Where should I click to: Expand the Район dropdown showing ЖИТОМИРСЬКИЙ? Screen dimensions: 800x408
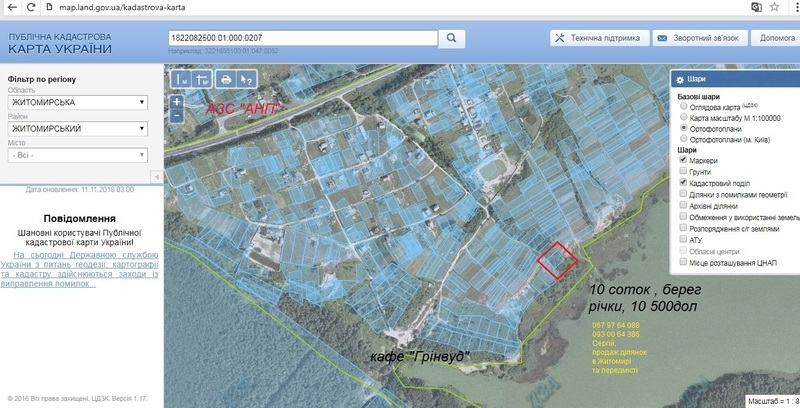(77, 129)
